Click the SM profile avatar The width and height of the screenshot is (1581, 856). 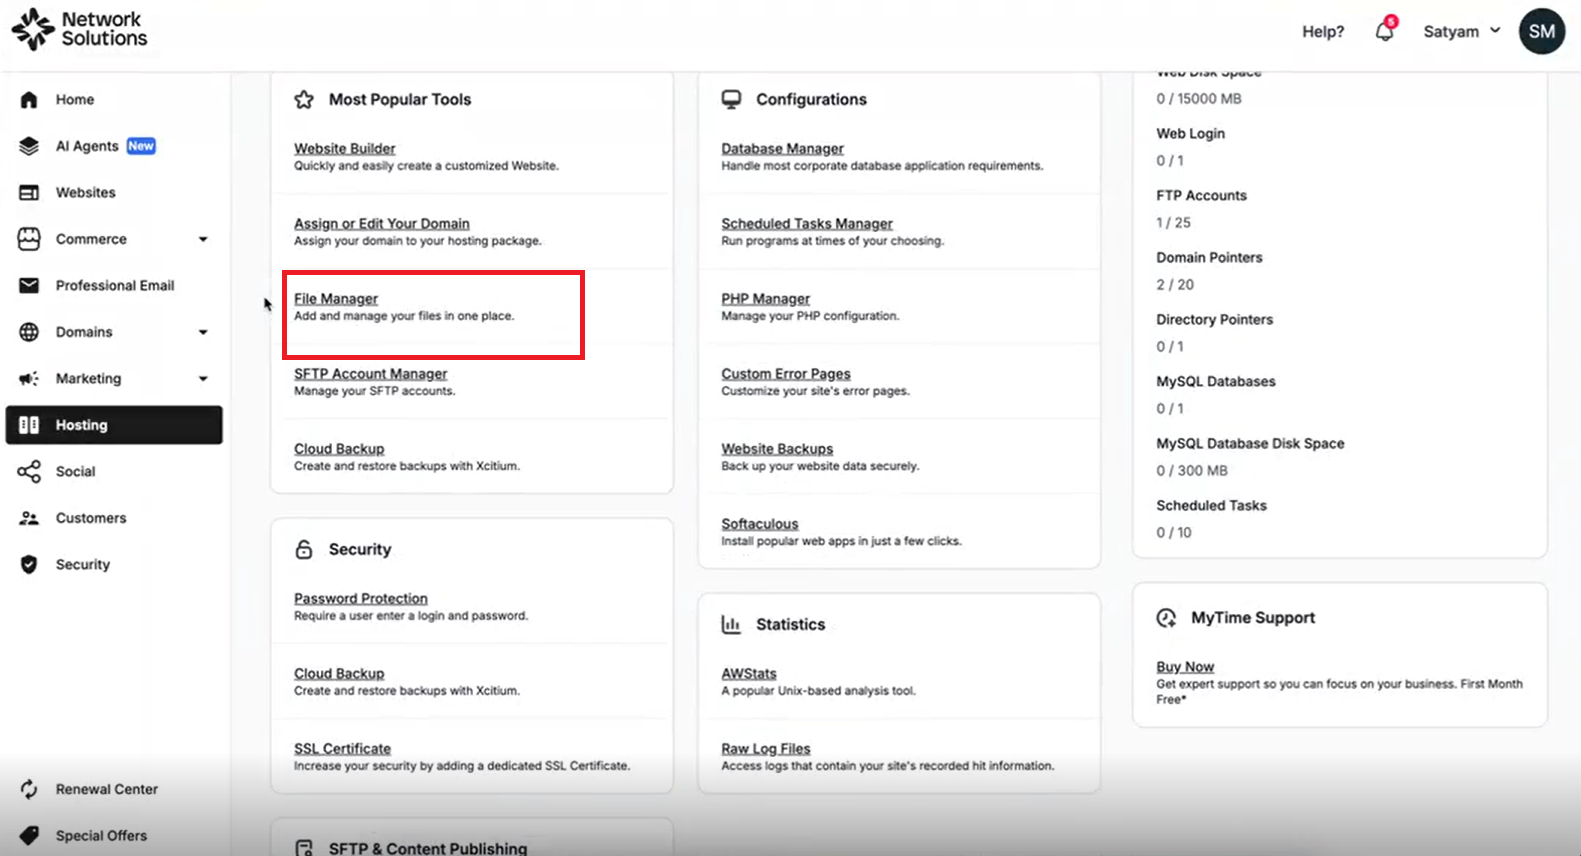[x=1541, y=31]
